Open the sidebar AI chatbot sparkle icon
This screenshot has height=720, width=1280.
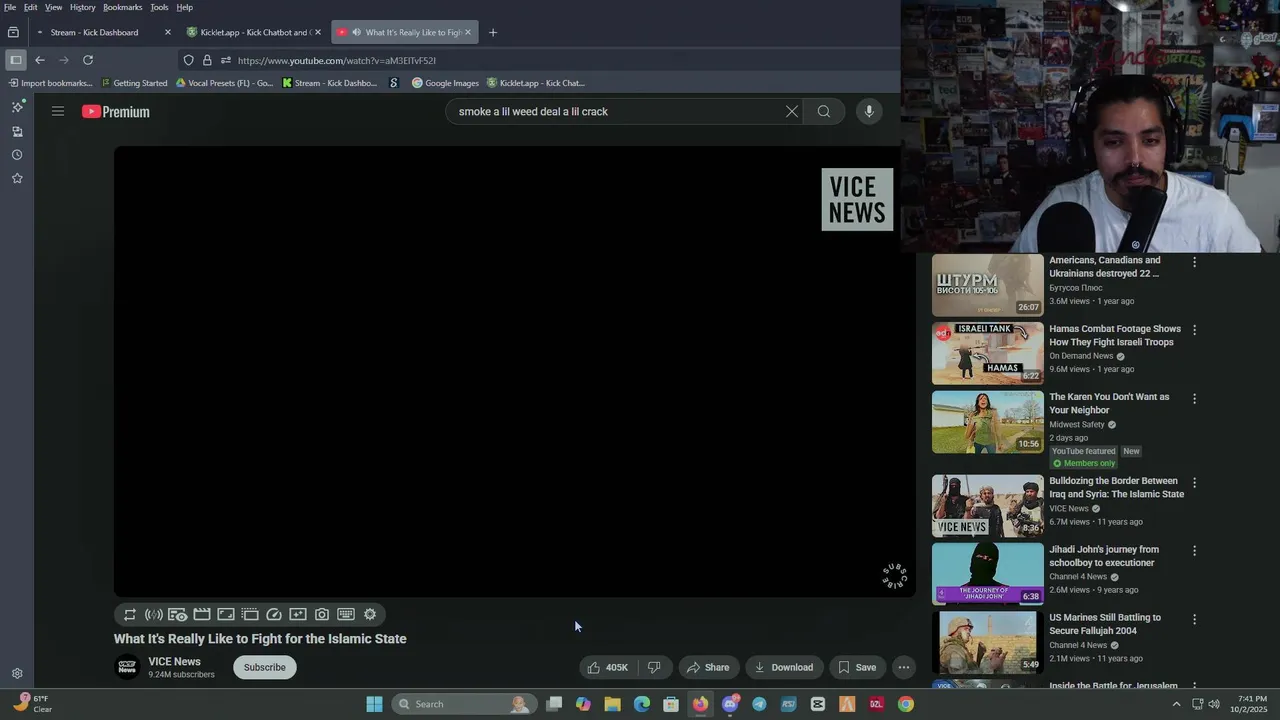click(17, 106)
